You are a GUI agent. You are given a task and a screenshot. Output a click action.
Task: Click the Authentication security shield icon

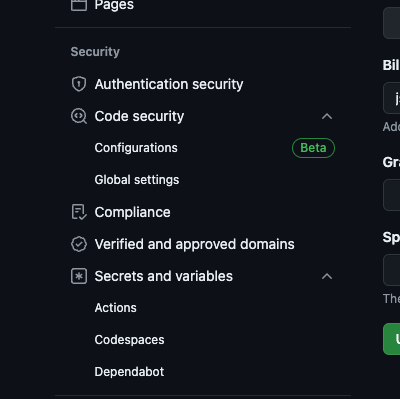[79, 84]
